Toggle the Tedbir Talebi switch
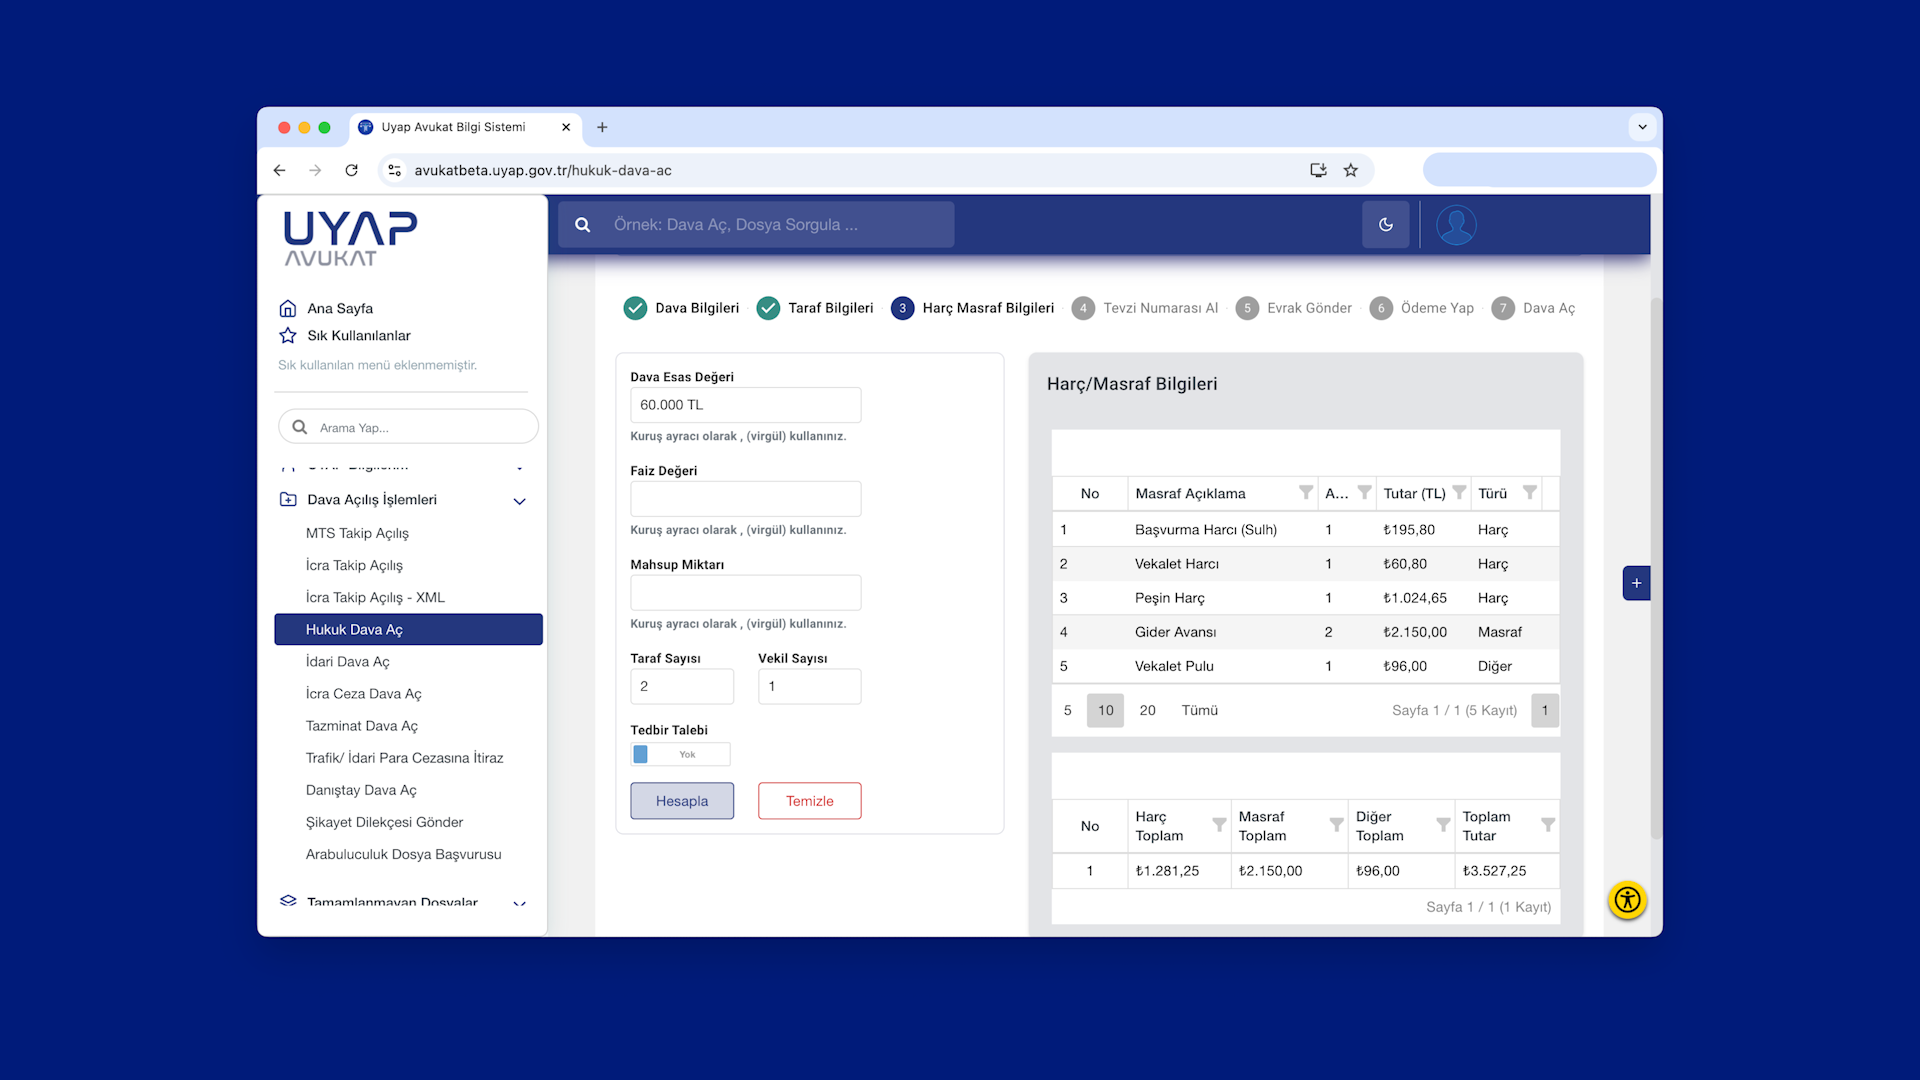The image size is (1920, 1080). click(680, 754)
